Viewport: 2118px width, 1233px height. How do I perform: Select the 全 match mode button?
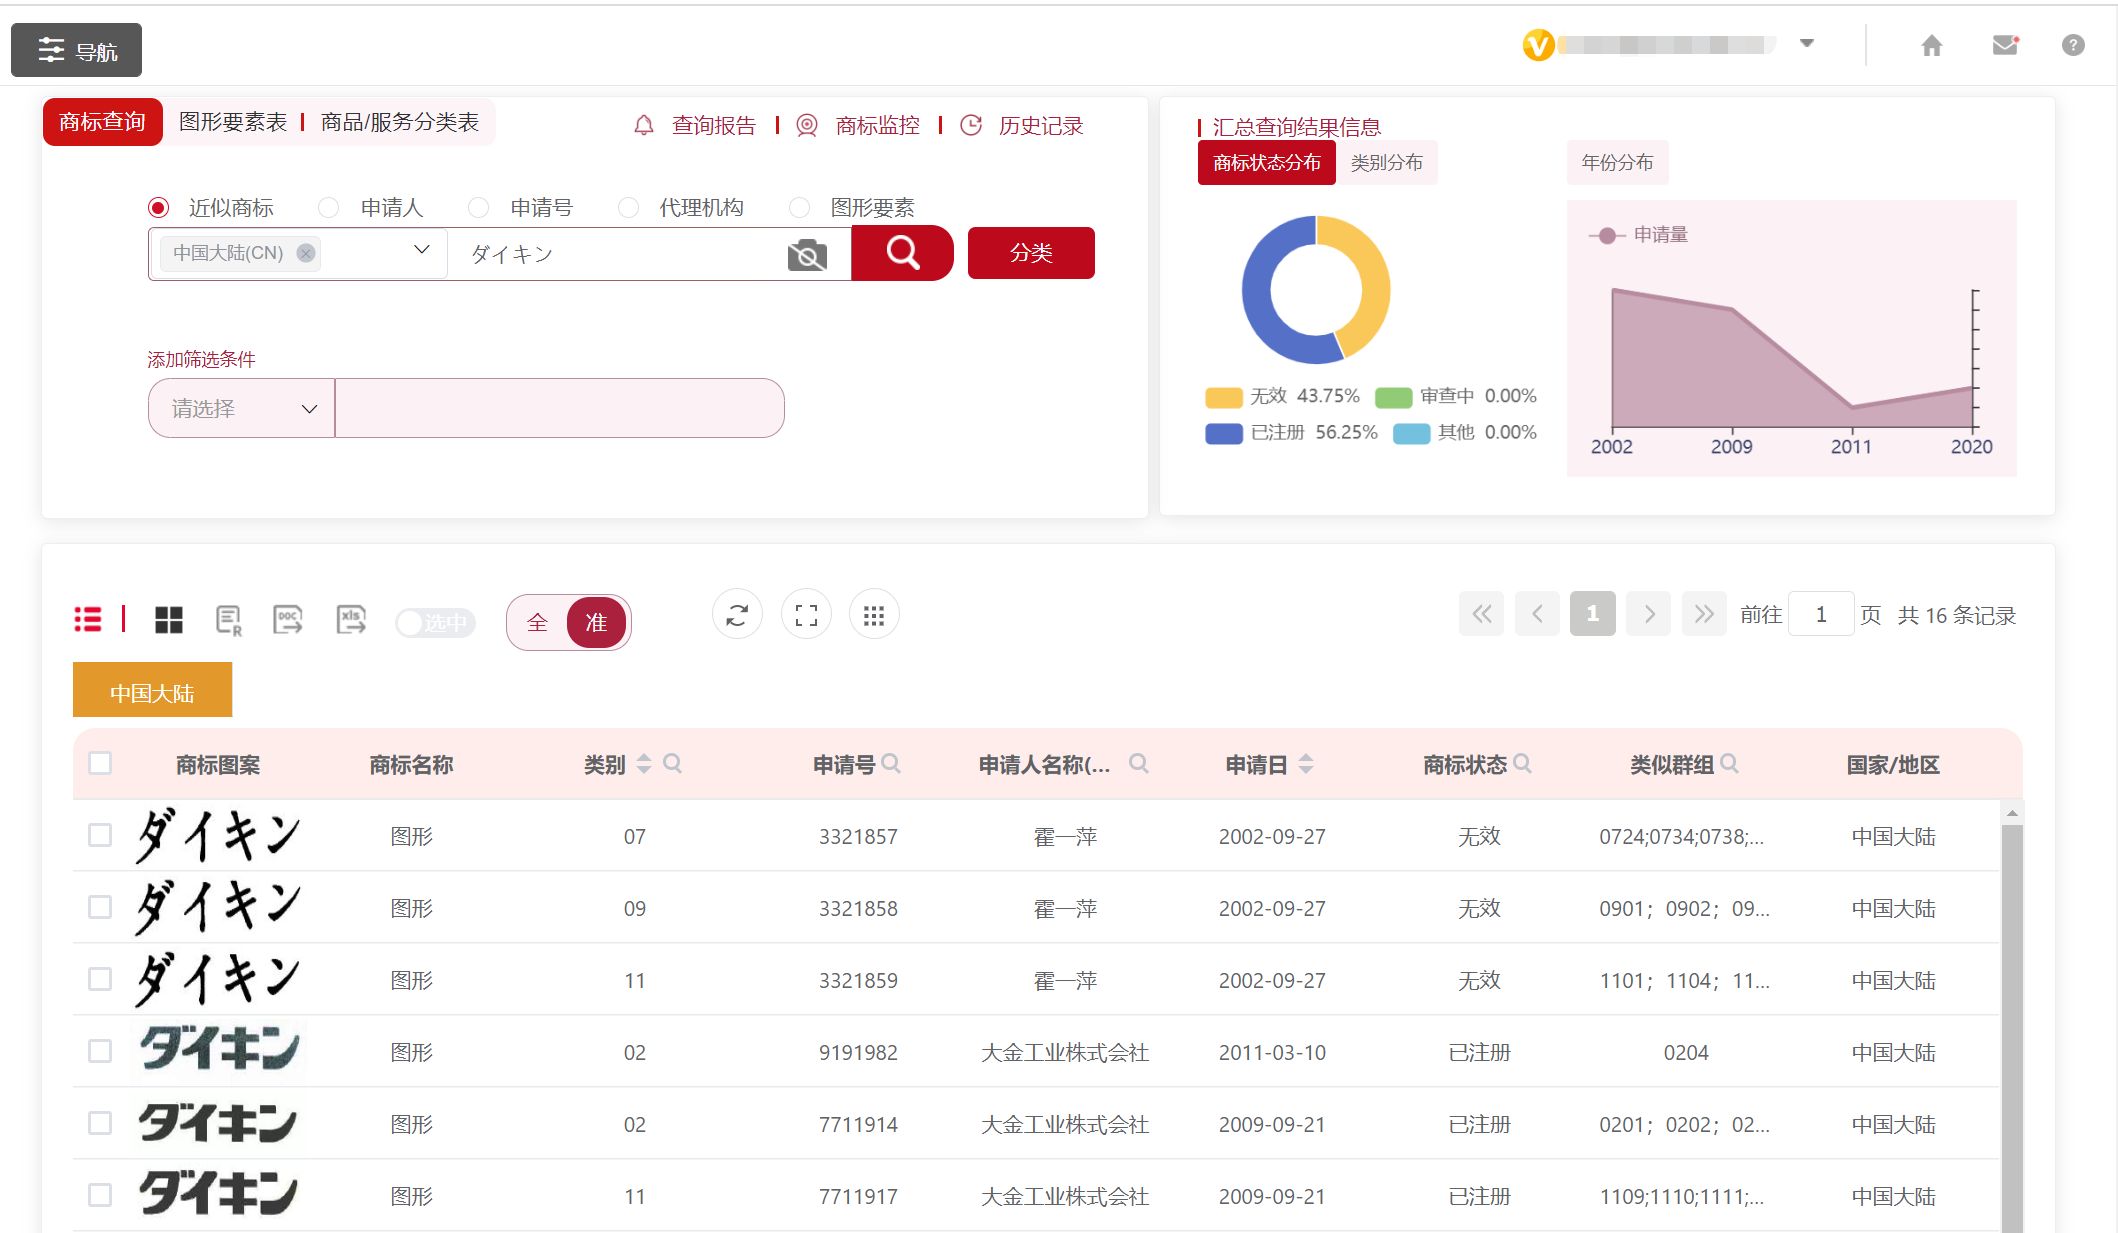click(x=538, y=622)
